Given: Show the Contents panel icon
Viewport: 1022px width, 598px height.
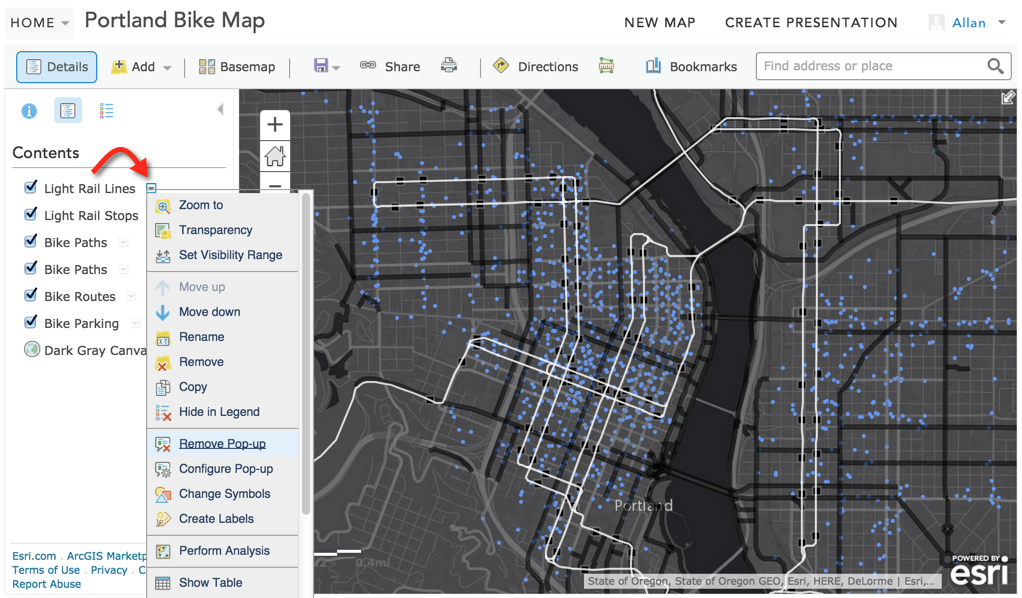Looking at the screenshot, I should click(68, 111).
